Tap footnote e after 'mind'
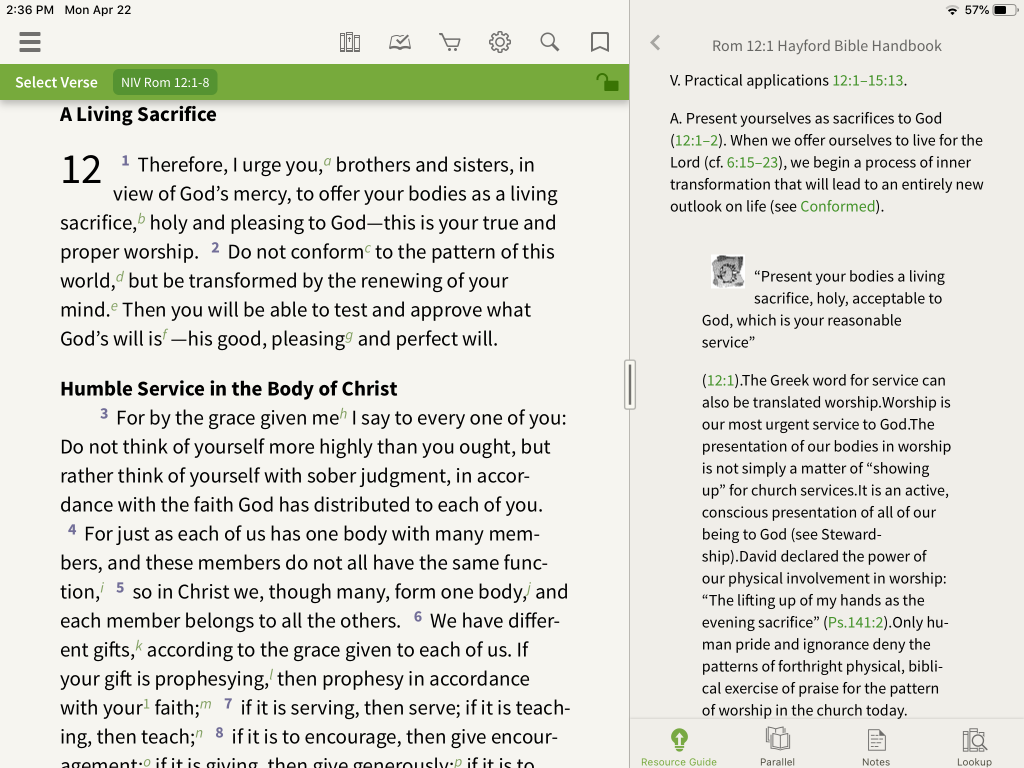The height and width of the screenshot is (768, 1024). point(114,306)
